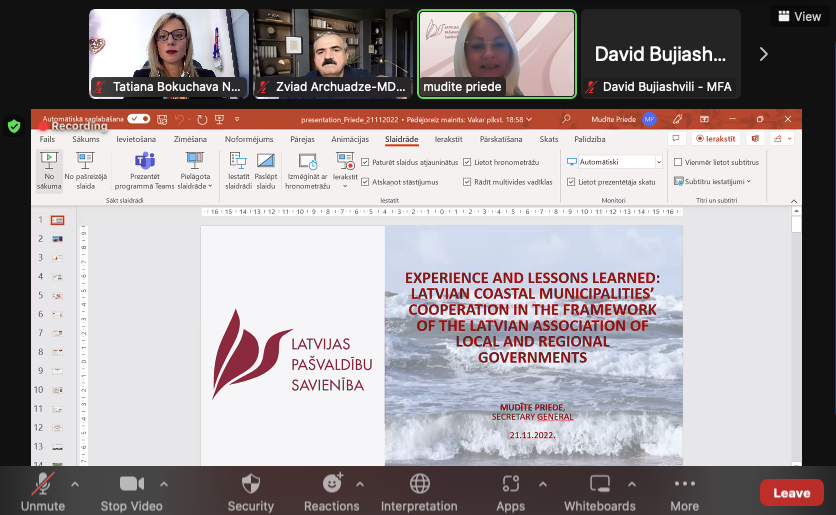Toggle Lietot prezentētāja skatu checkbox
This screenshot has height=515, width=836.
point(570,182)
